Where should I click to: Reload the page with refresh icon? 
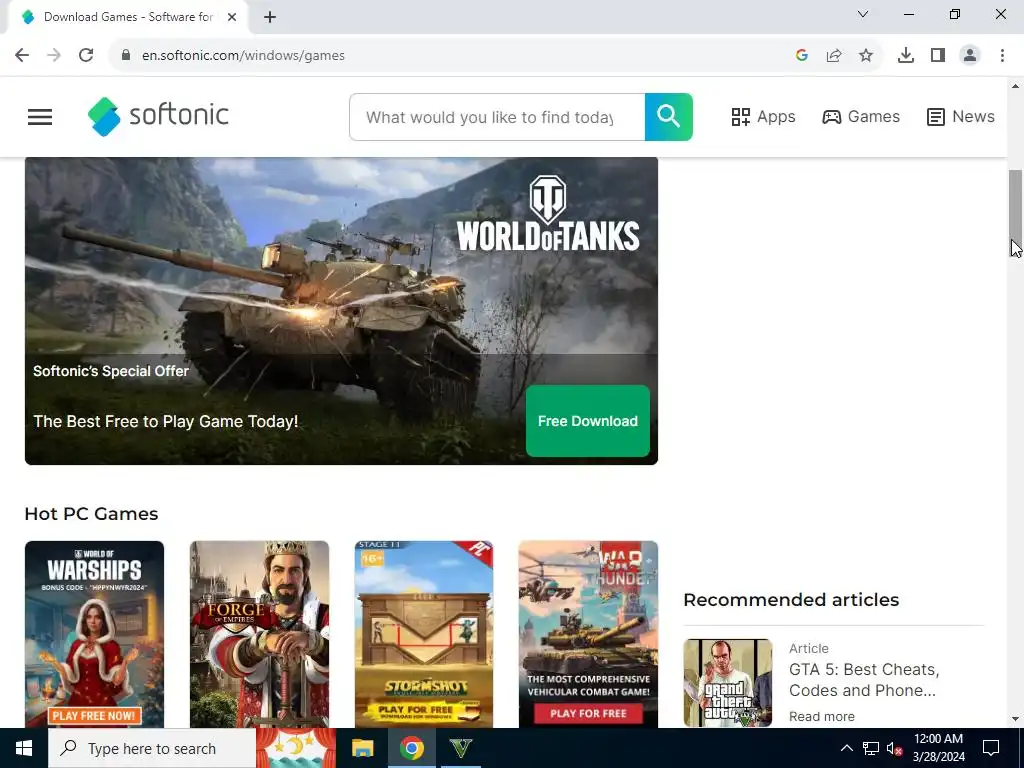[x=86, y=56]
